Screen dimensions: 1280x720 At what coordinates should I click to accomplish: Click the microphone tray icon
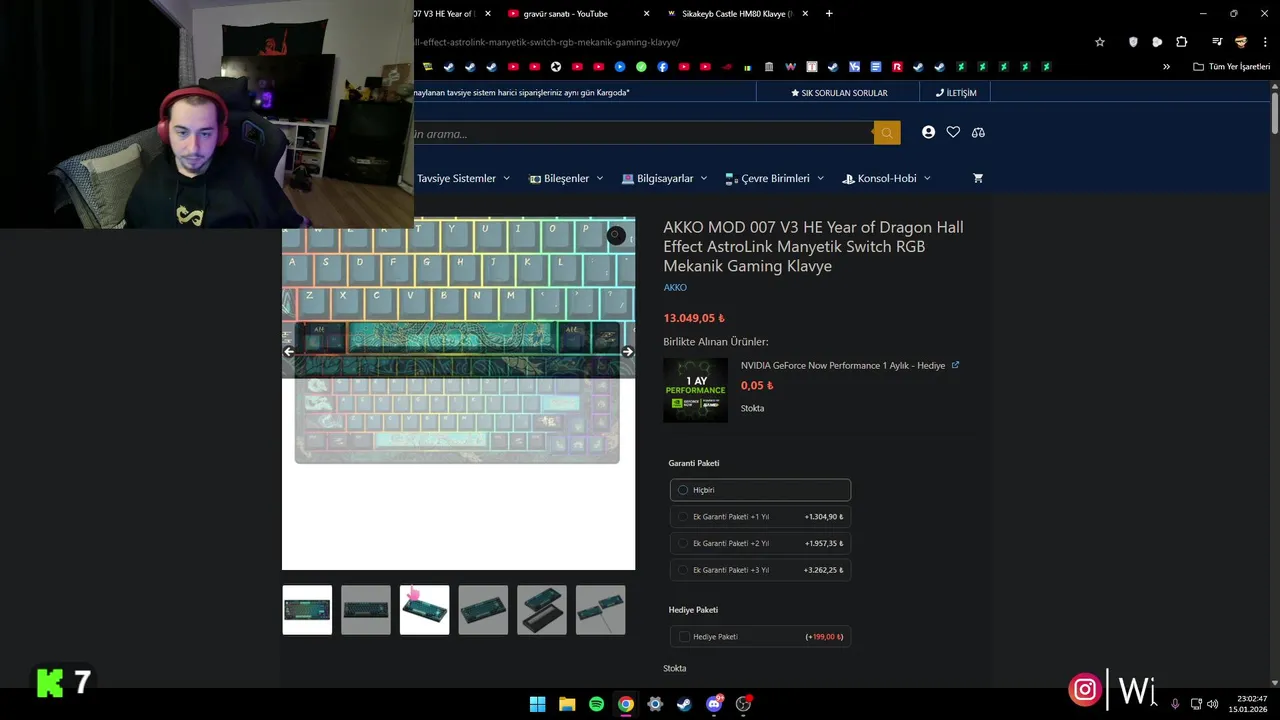1175,704
